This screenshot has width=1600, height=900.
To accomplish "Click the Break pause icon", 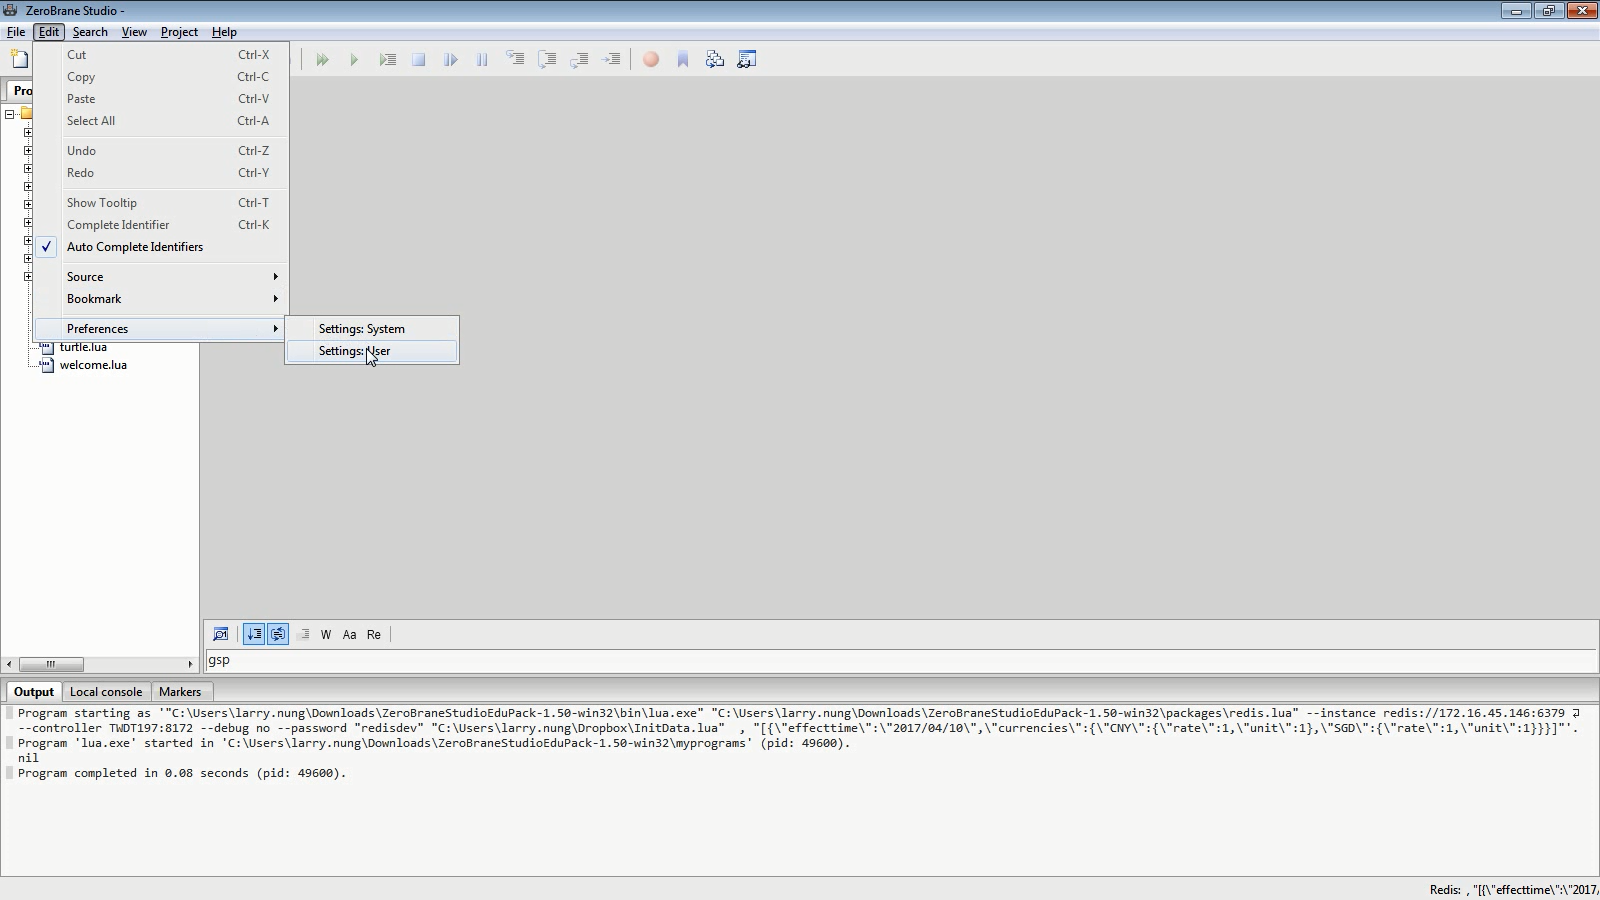I will (x=482, y=60).
